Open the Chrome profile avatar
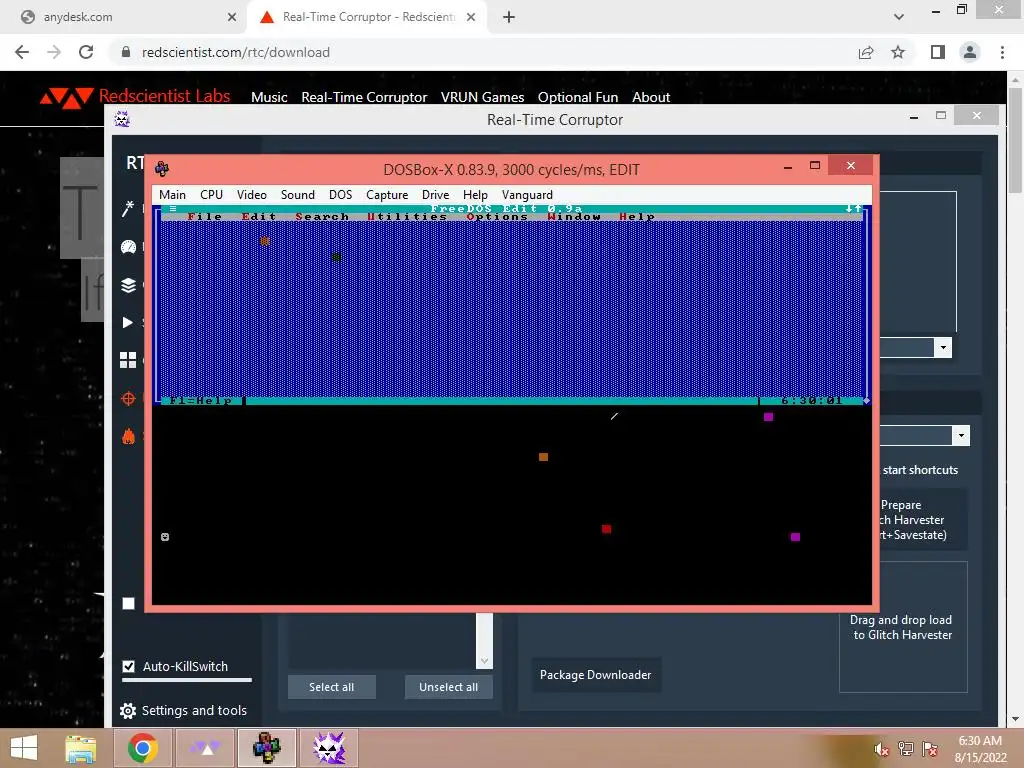Viewport: 1024px width, 768px height. (970, 52)
